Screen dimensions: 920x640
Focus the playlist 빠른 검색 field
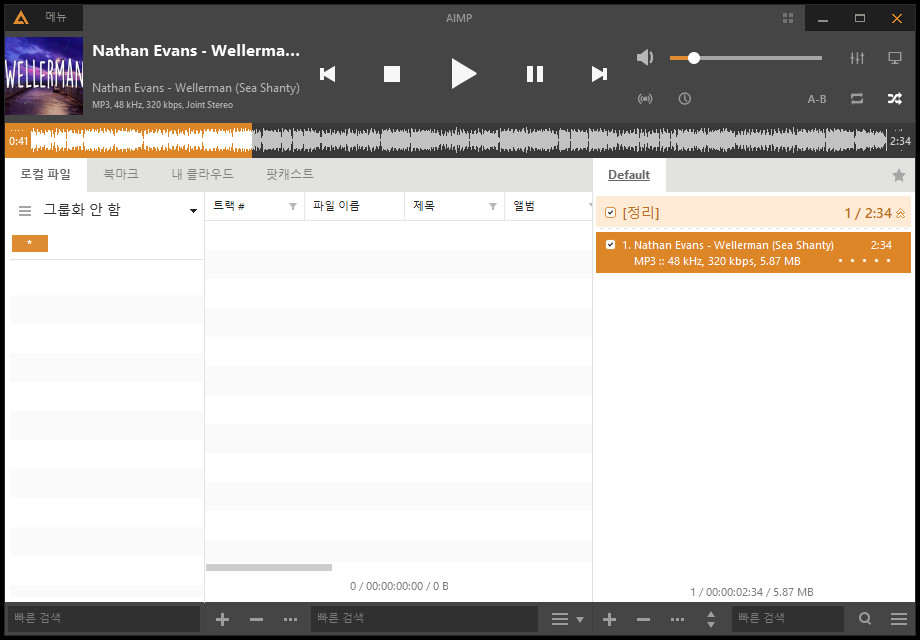[x=787, y=618]
